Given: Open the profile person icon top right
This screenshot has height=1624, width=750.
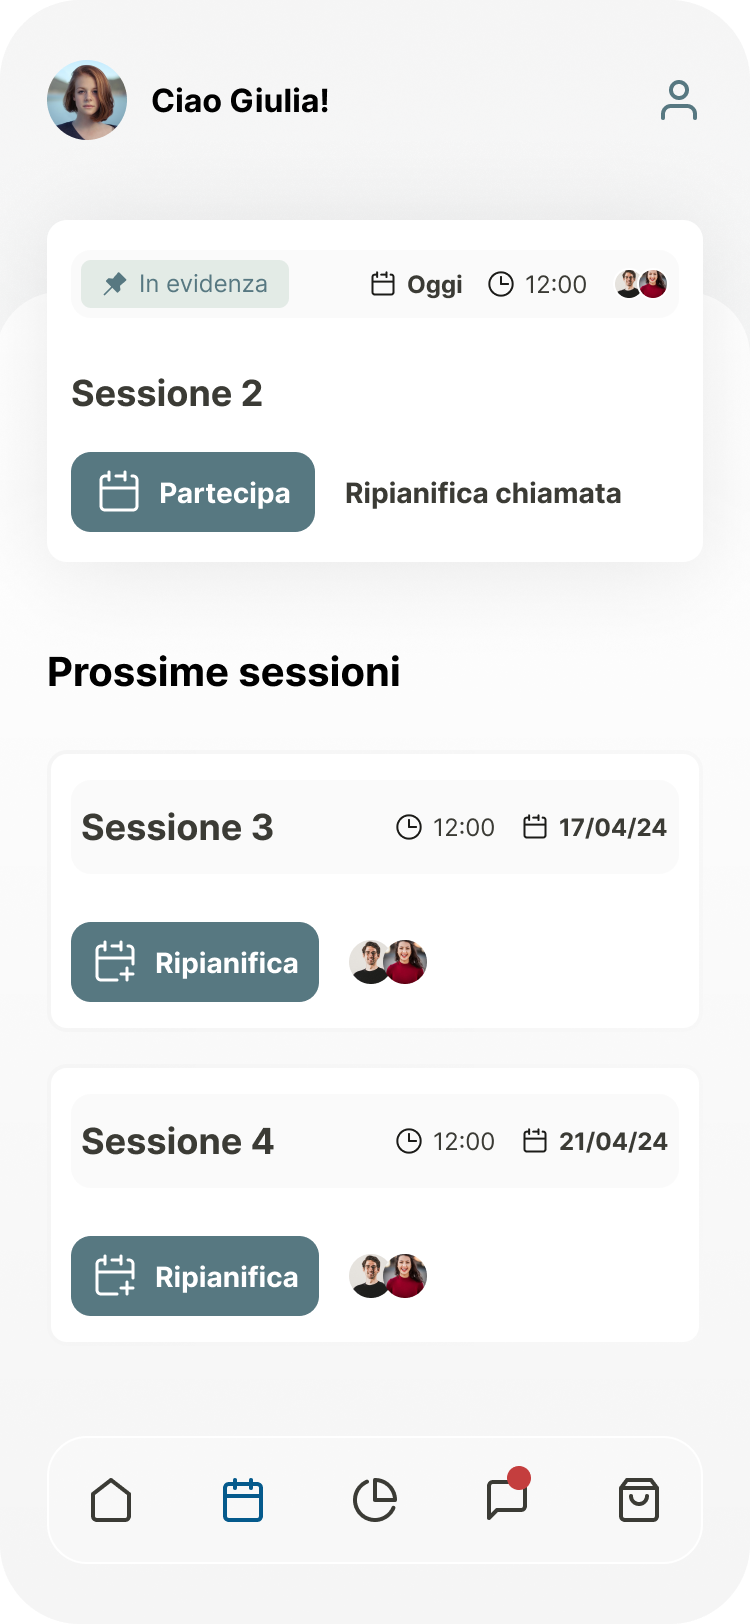Looking at the screenshot, I should point(679,100).
